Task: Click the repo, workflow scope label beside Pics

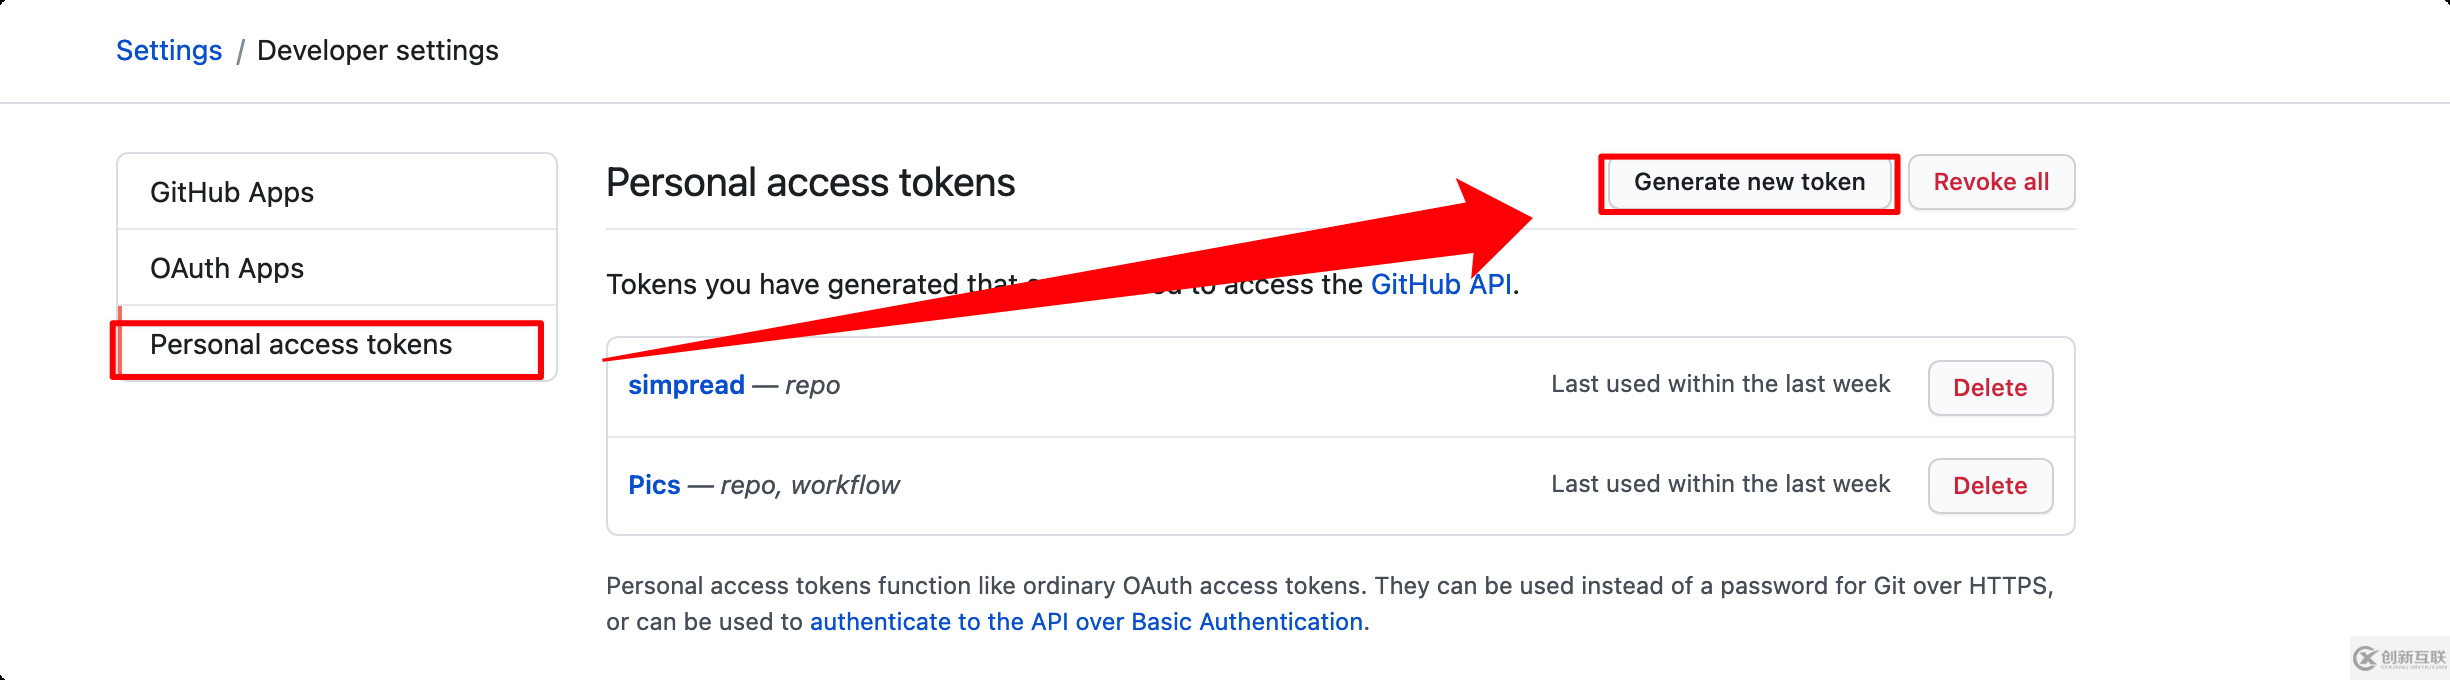Action: coord(810,485)
